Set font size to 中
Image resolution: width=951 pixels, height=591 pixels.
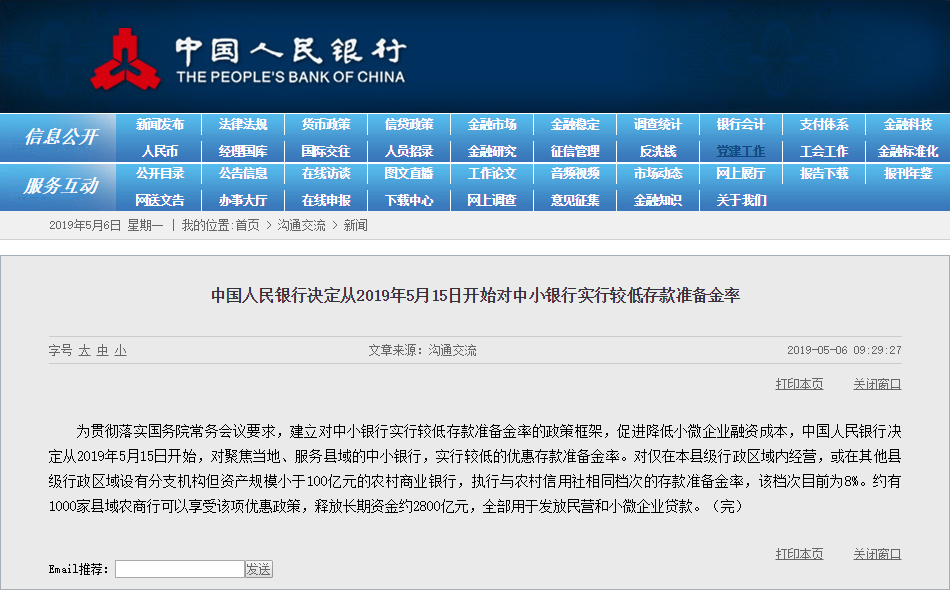[102, 351]
